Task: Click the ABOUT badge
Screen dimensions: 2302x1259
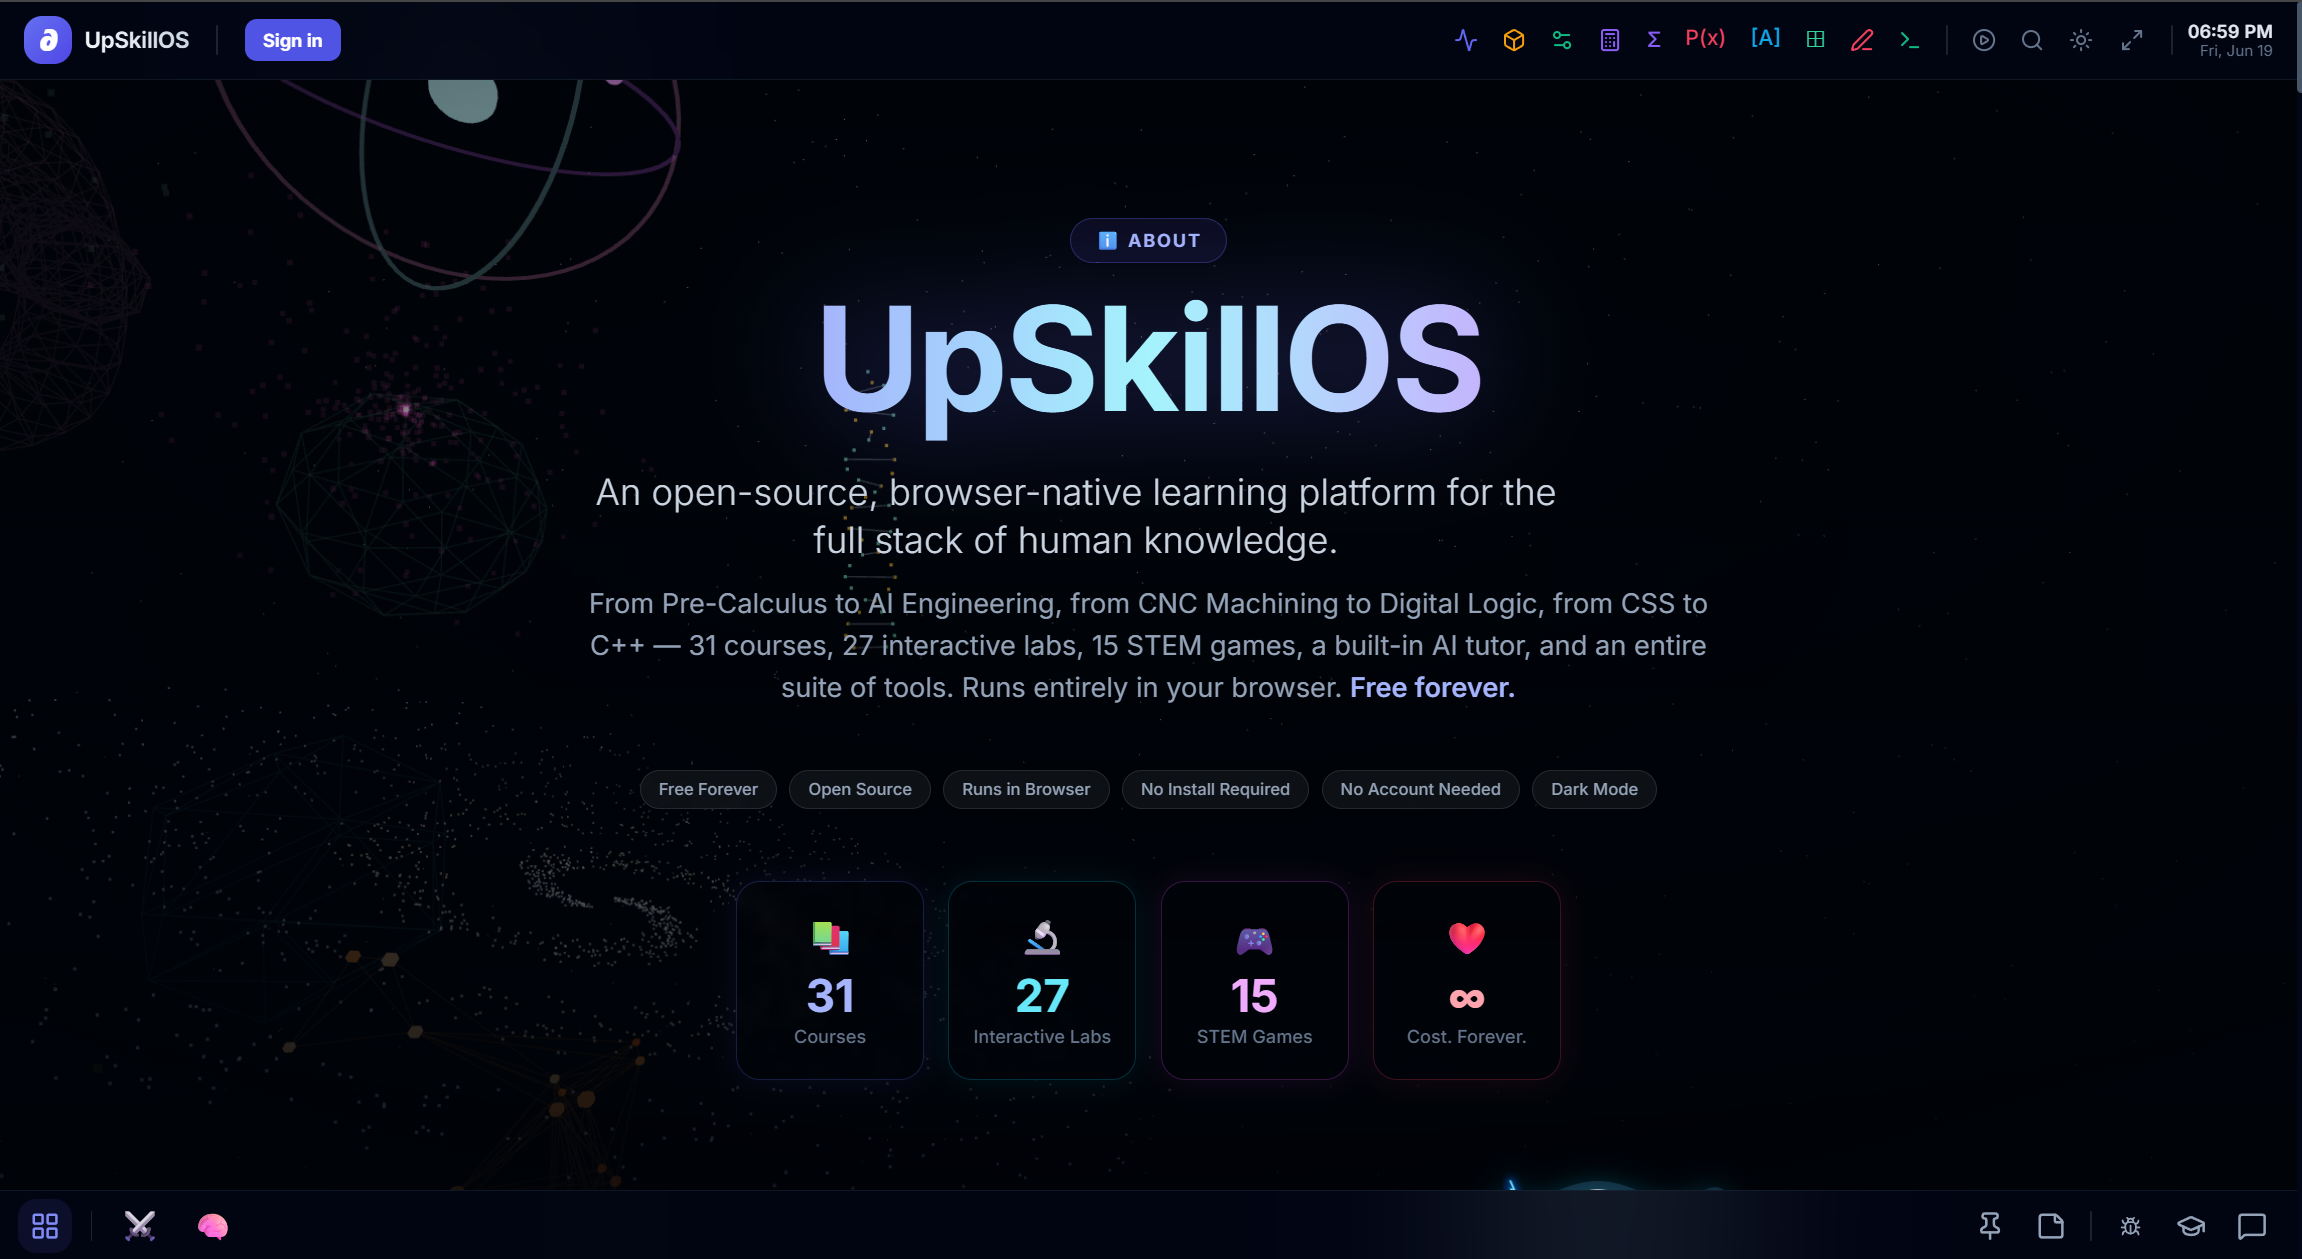Action: [x=1148, y=240]
